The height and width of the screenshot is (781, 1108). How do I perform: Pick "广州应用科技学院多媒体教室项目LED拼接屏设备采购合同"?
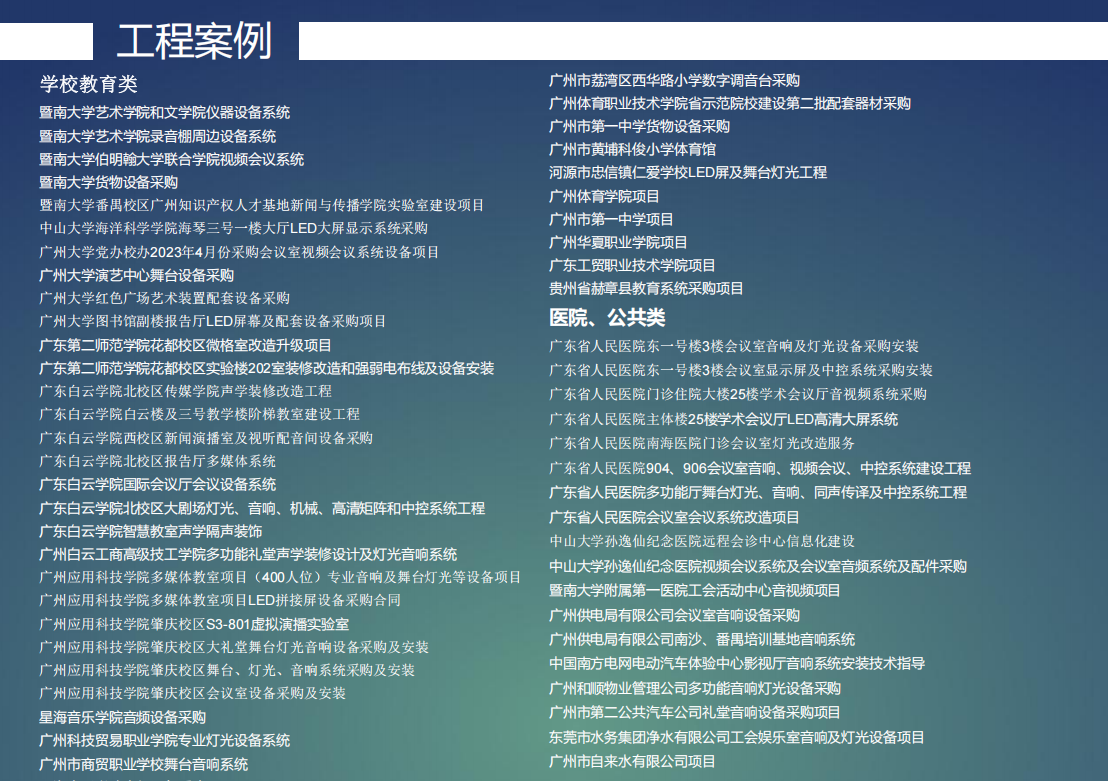click(220, 600)
